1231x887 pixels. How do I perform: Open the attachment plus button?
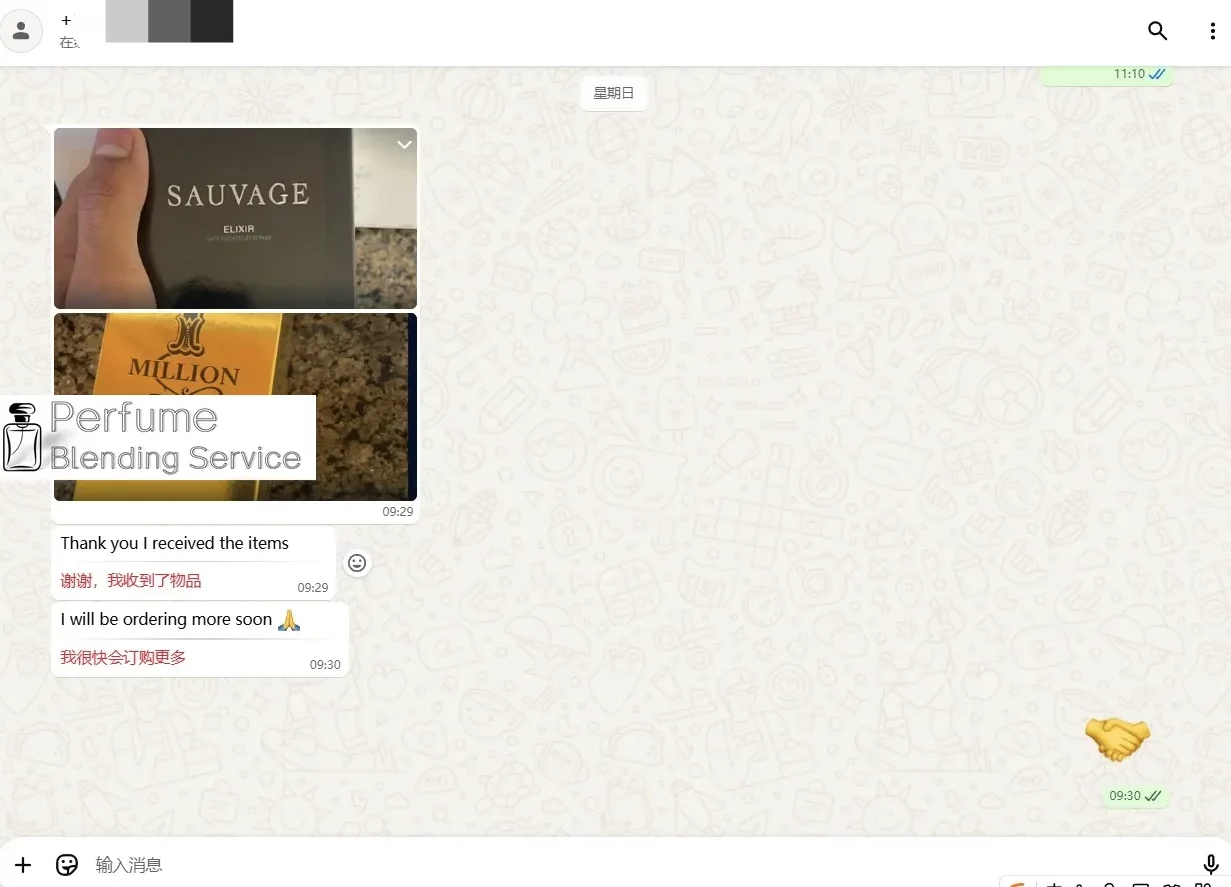[23, 865]
